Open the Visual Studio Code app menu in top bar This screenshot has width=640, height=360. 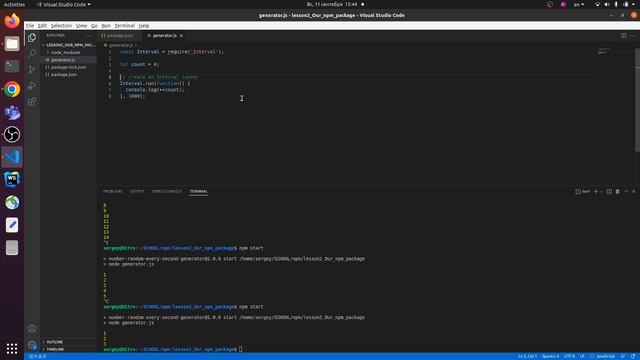[63, 4]
